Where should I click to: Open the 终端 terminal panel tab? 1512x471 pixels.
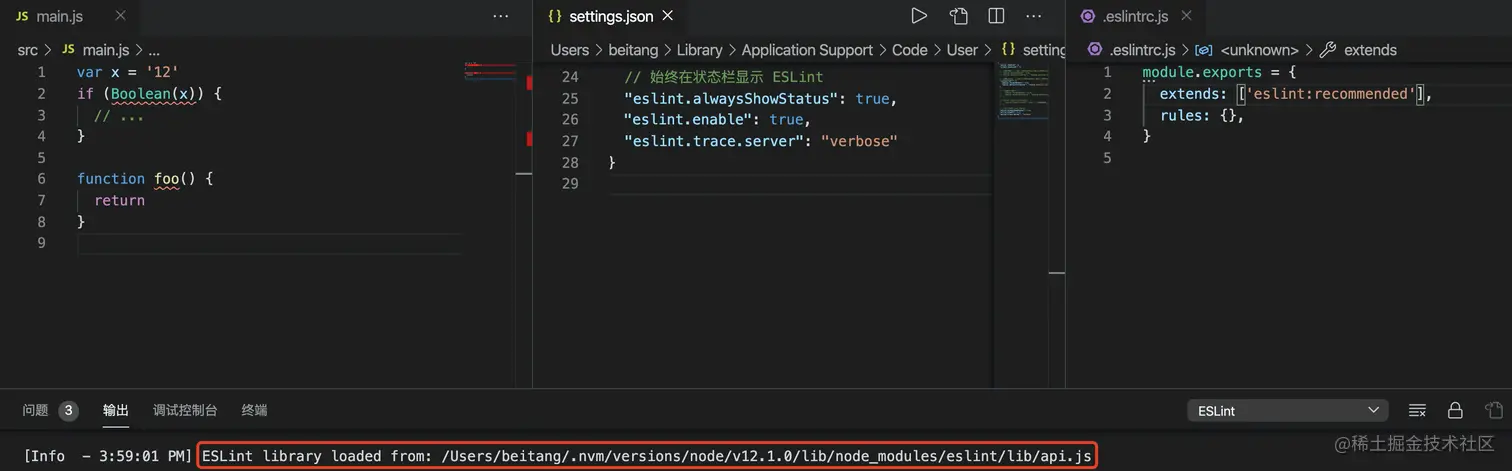click(x=254, y=410)
